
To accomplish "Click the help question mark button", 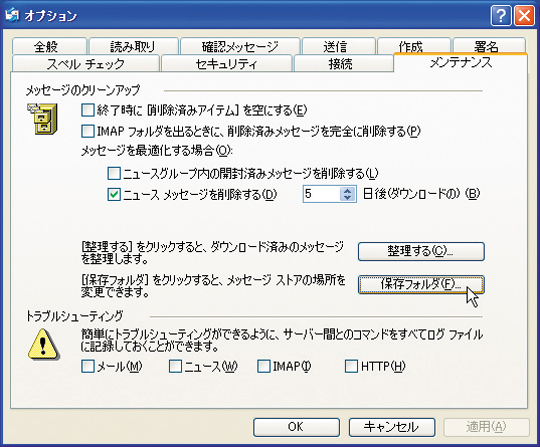I will pos(501,15).
